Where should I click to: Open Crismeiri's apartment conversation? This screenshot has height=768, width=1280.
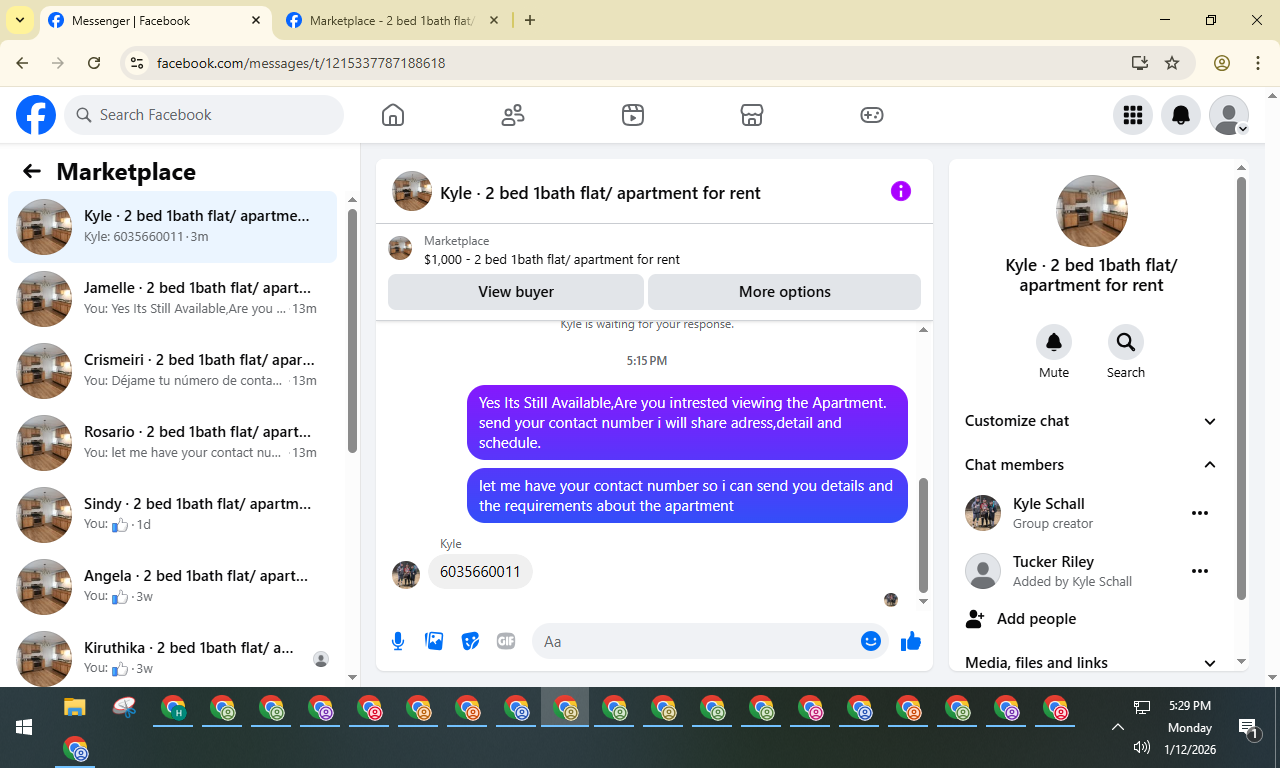(x=173, y=371)
